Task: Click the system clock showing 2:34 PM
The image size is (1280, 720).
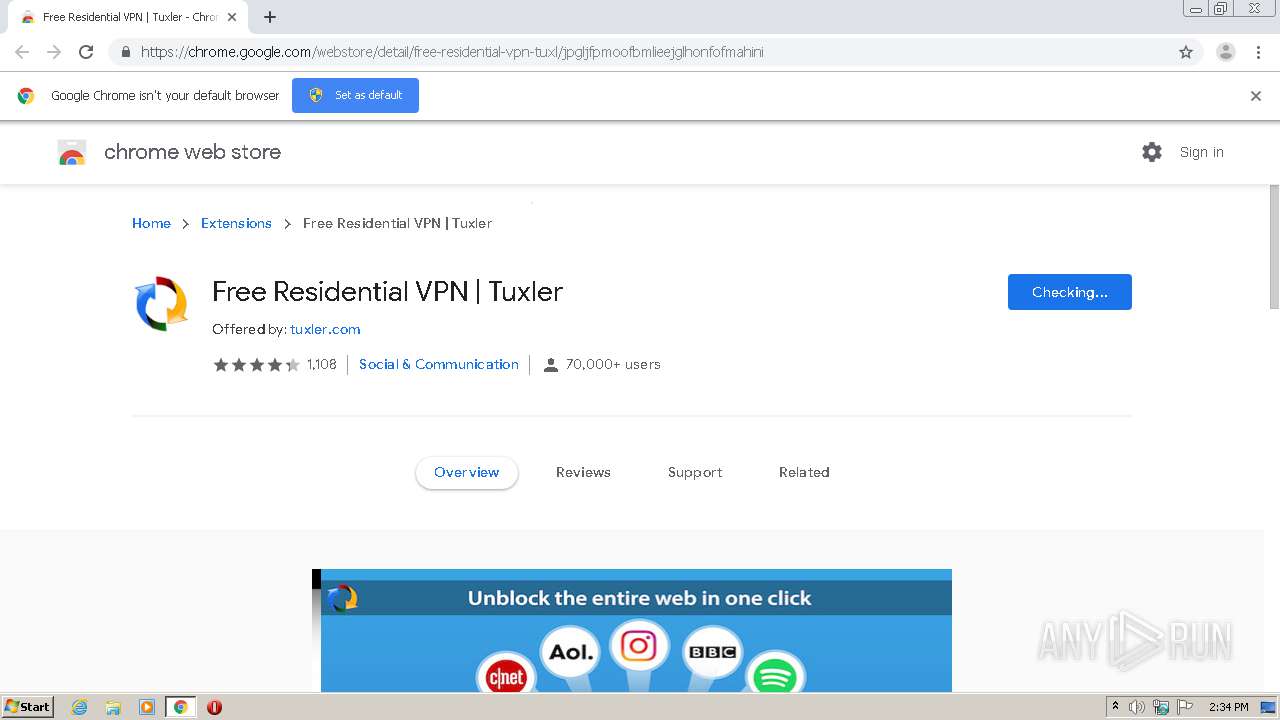Action: 1229,707
